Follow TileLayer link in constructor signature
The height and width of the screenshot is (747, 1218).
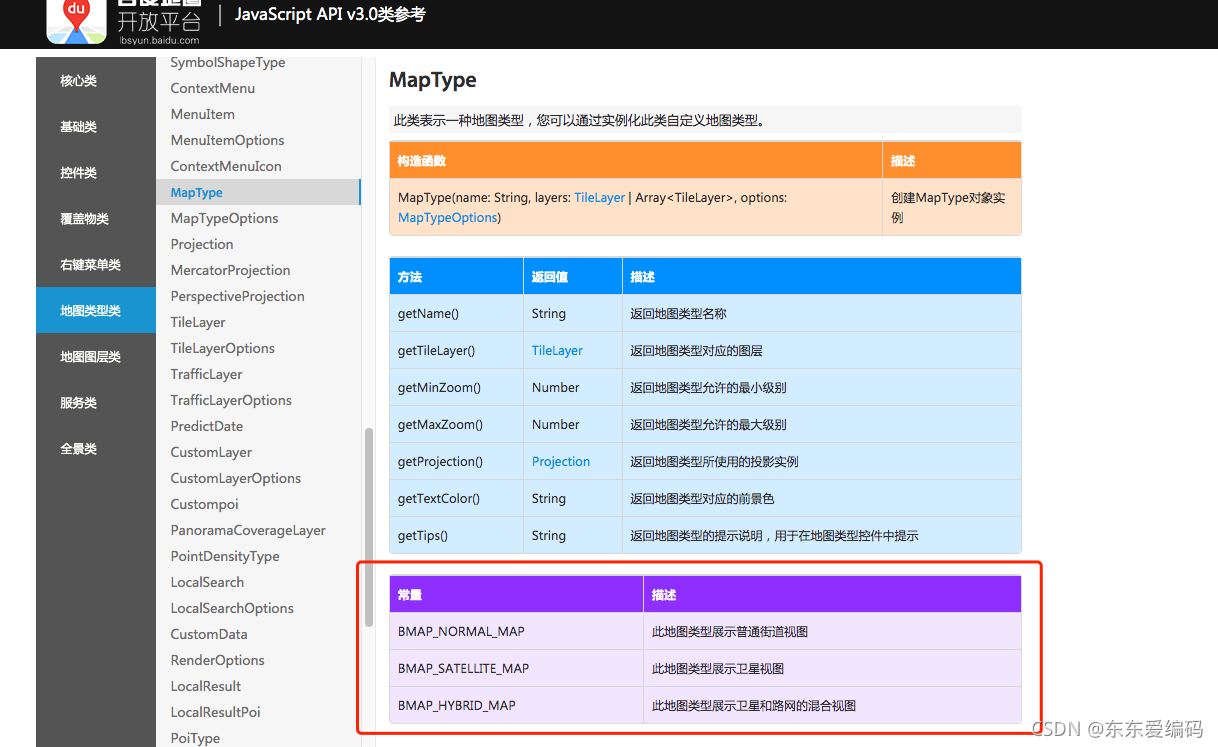coord(599,198)
